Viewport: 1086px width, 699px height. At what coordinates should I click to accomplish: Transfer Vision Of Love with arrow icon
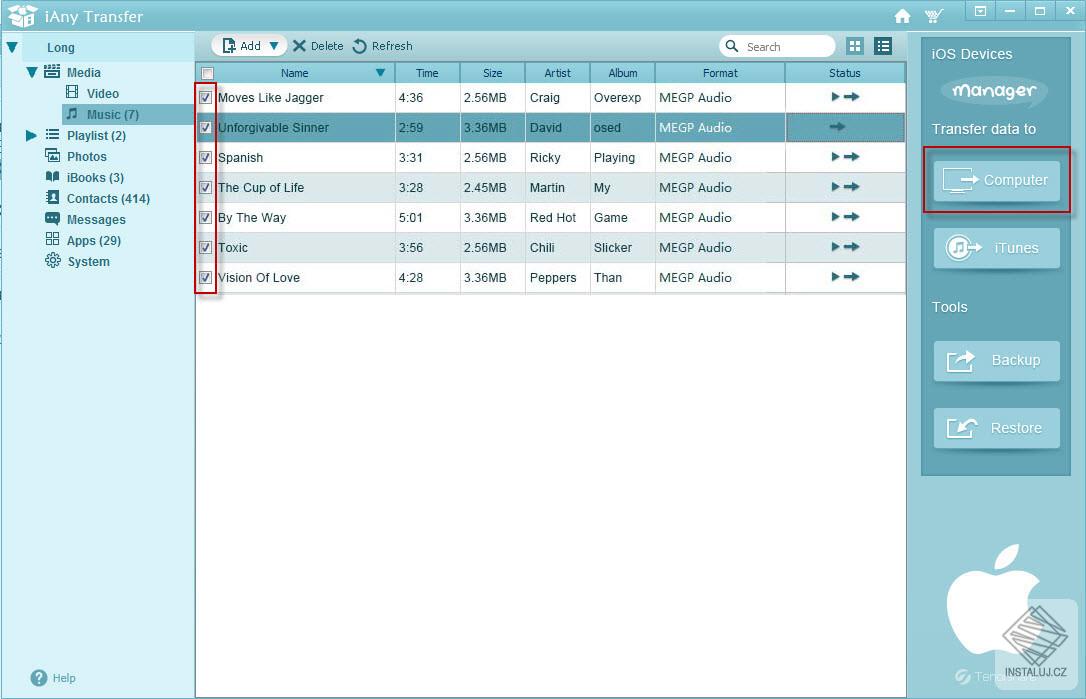tap(852, 277)
